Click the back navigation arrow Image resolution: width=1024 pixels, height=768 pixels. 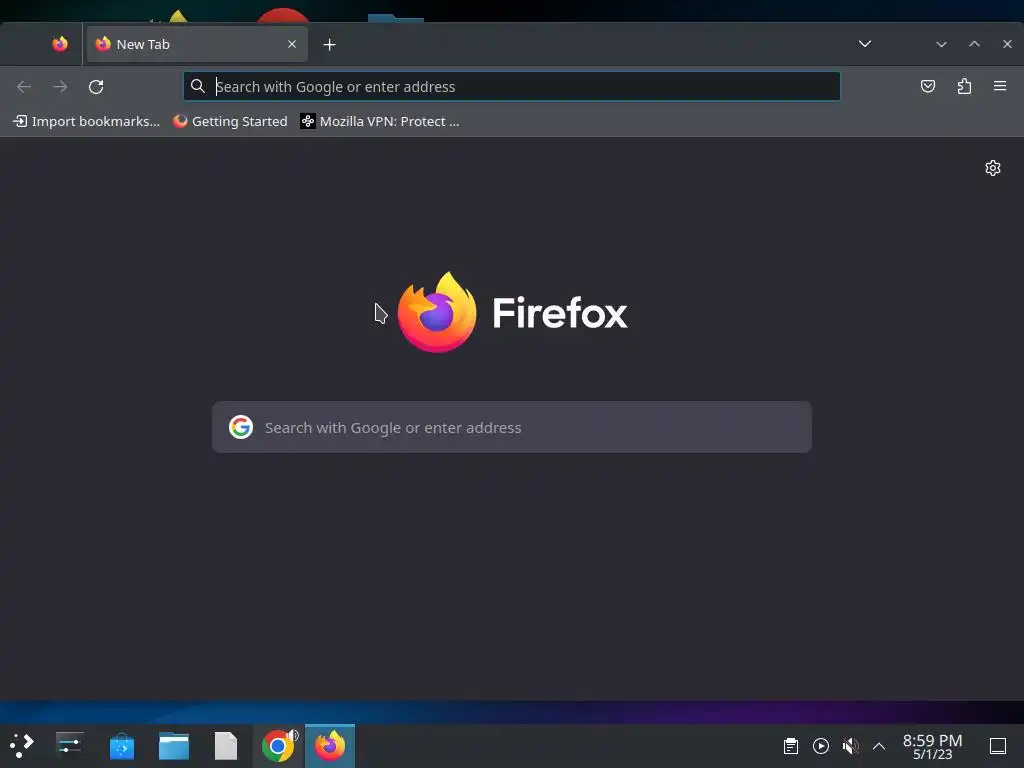24,86
